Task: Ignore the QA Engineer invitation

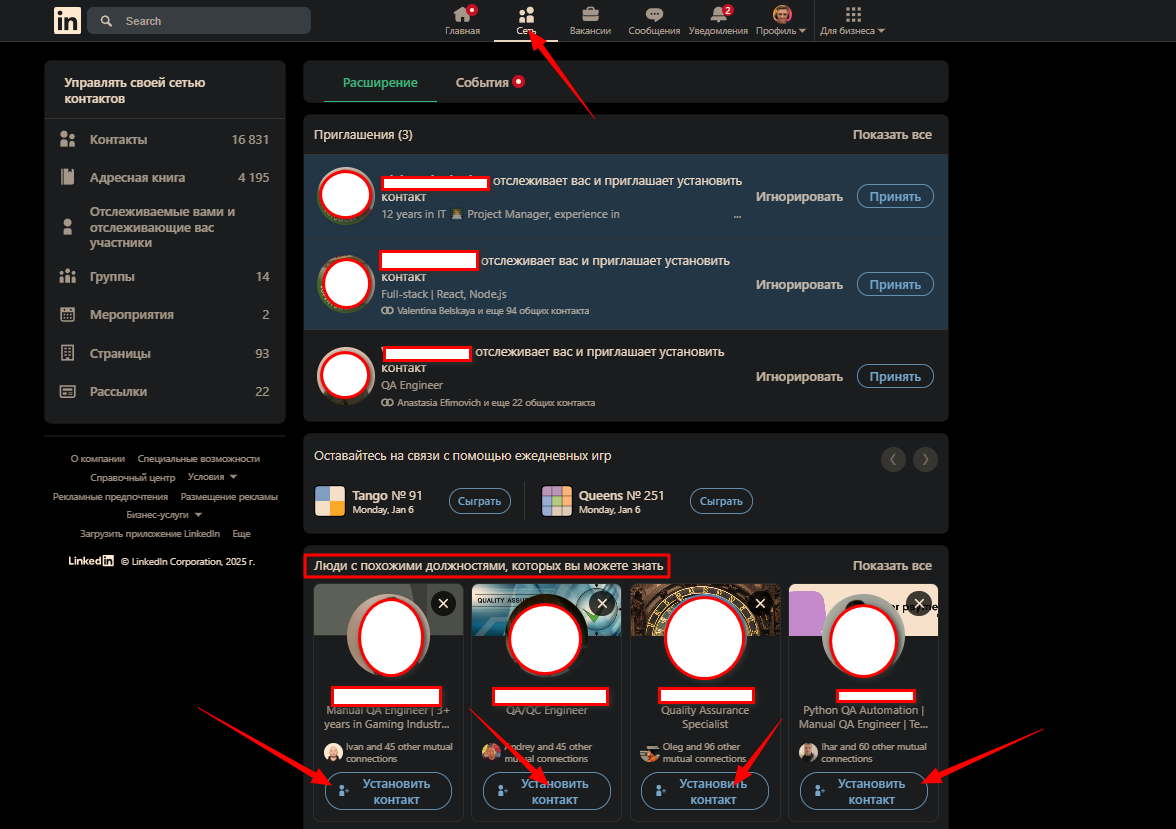Action: (x=799, y=377)
